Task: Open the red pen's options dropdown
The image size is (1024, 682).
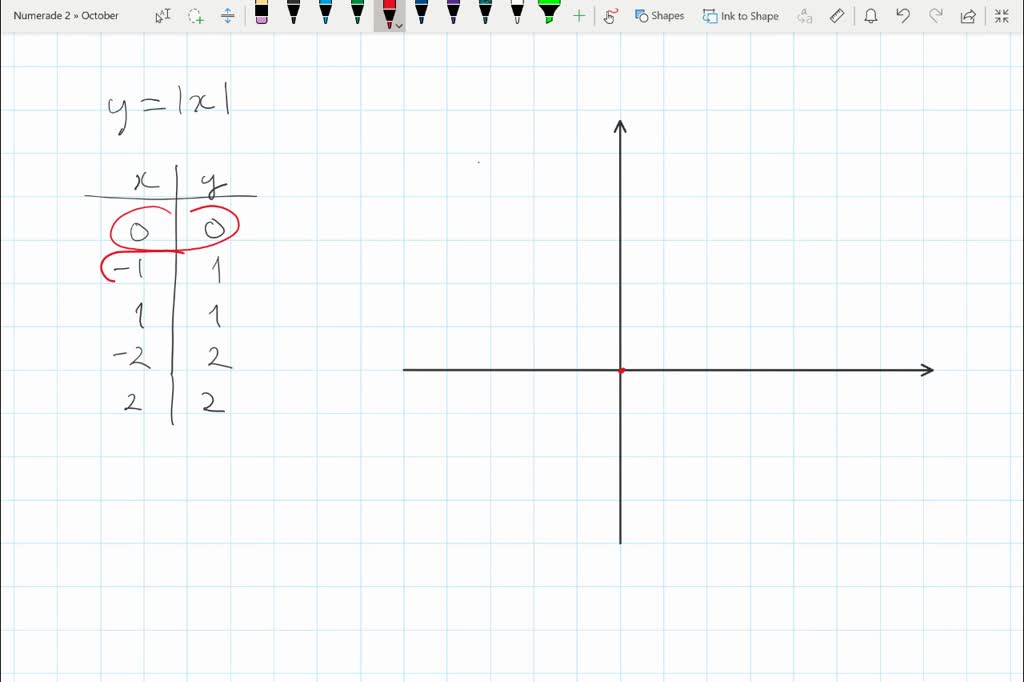Action: pos(398,26)
